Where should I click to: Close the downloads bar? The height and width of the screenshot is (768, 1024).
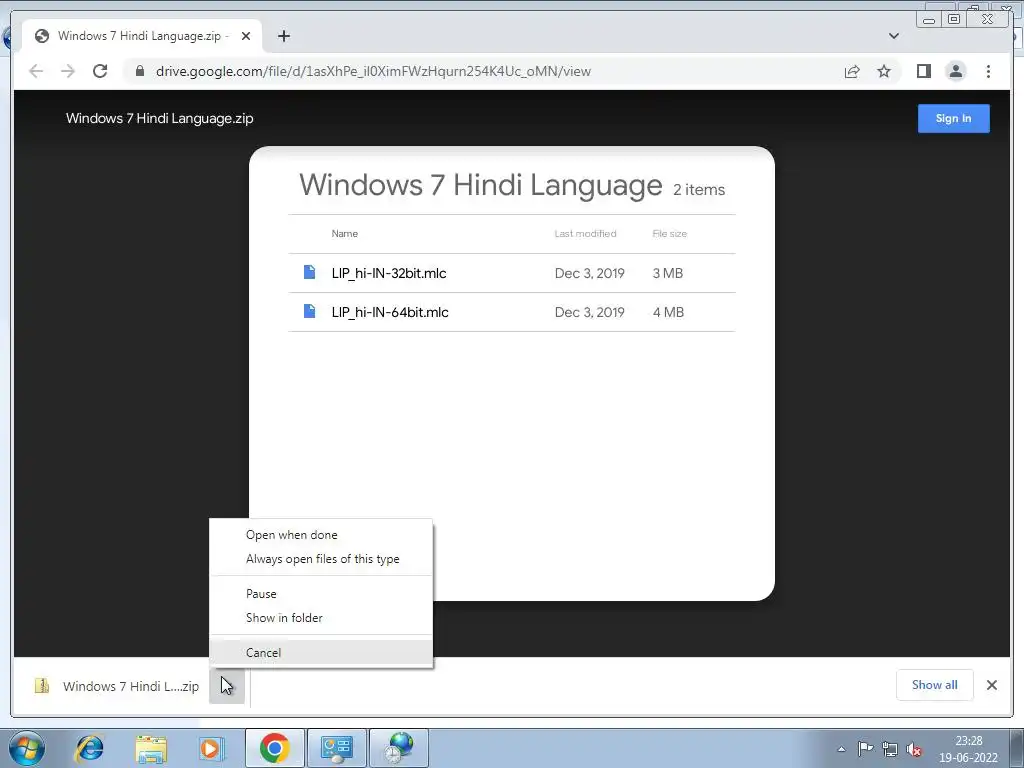[x=991, y=685]
